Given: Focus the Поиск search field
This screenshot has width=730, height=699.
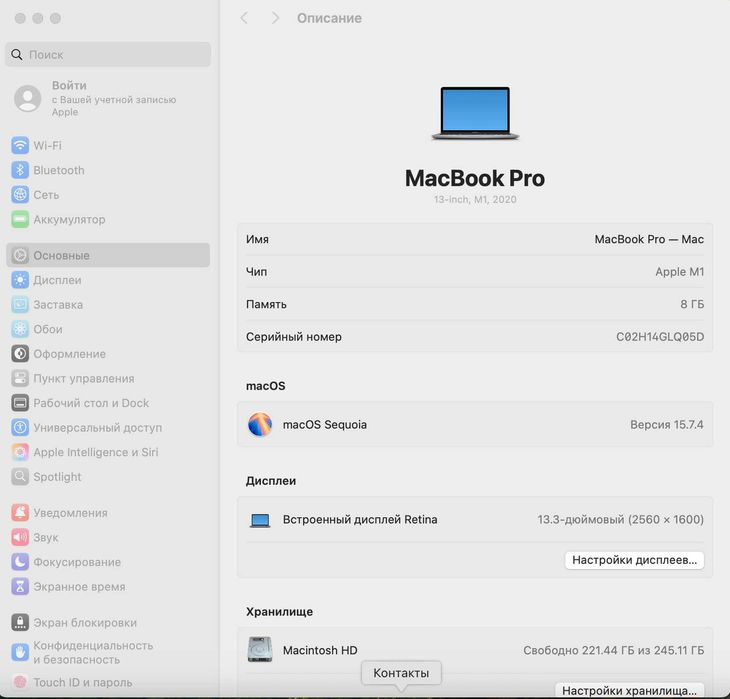Looking at the screenshot, I should (x=108, y=54).
